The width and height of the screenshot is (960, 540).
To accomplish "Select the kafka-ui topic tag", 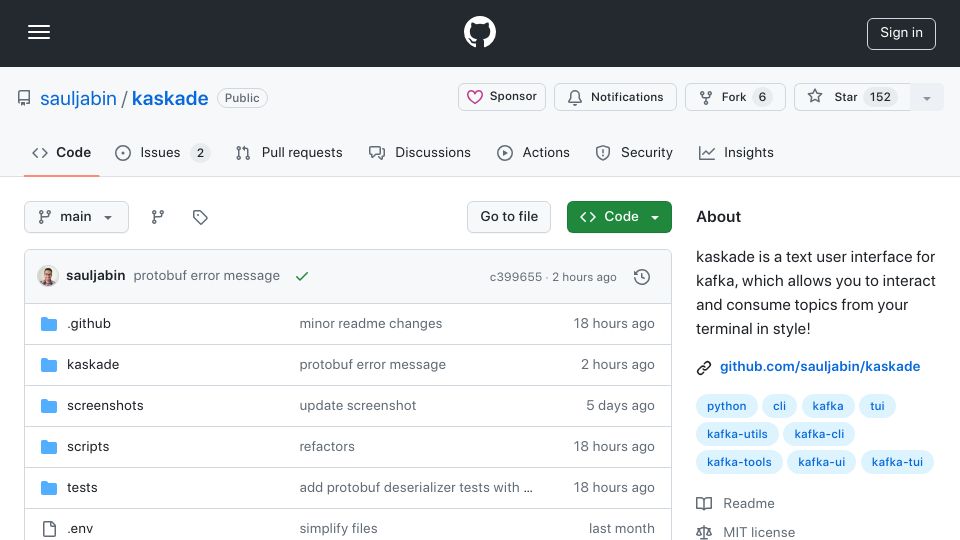I will click(822, 462).
